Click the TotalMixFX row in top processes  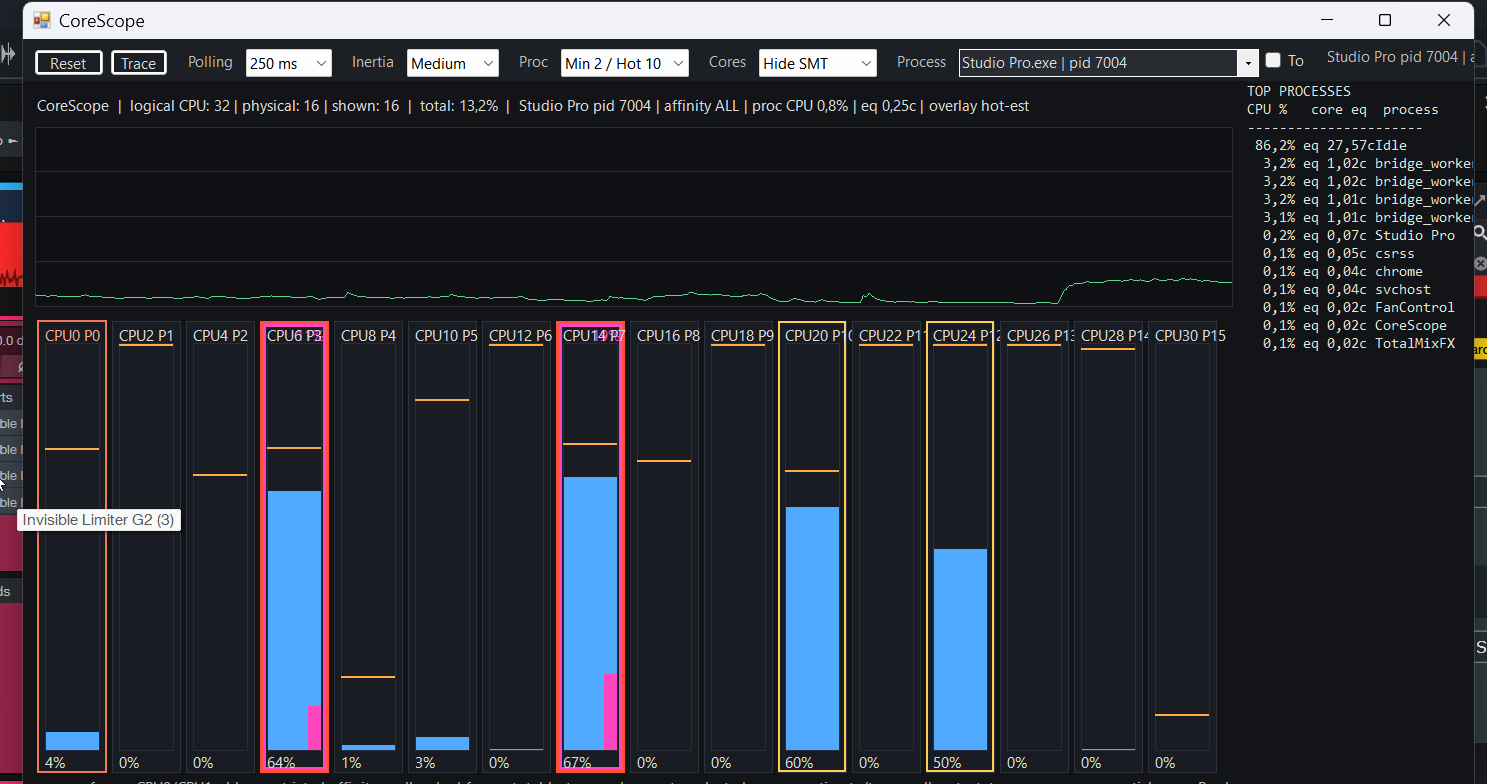(x=1358, y=344)
